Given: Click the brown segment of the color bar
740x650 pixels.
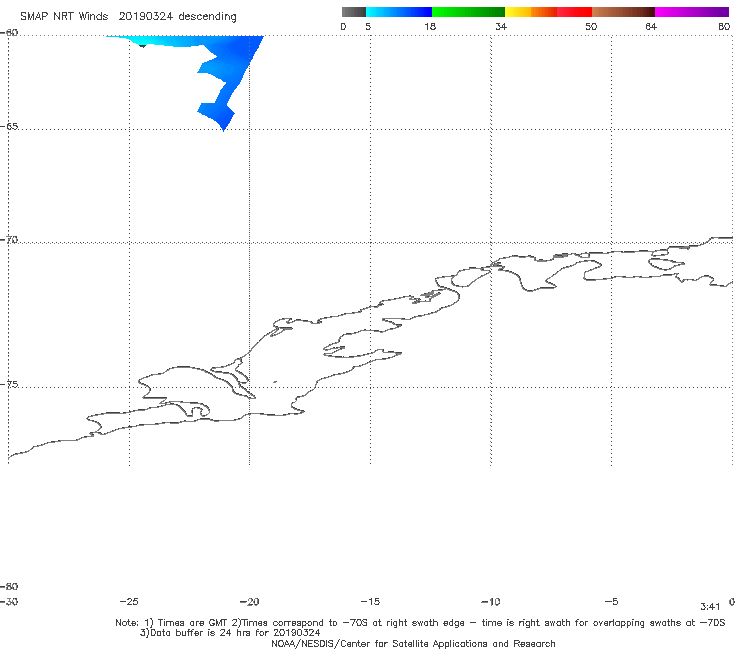Looking at the screenshot, I should tap(623, 12).
